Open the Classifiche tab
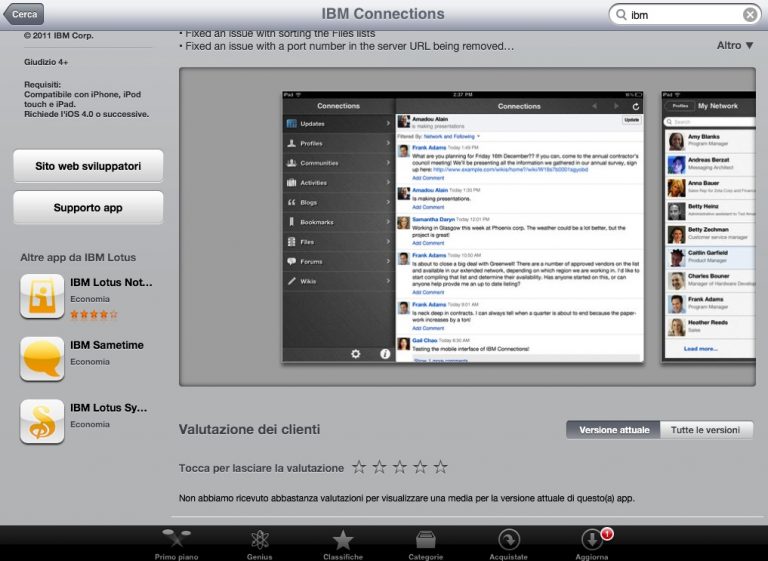 tap(343, 544)
